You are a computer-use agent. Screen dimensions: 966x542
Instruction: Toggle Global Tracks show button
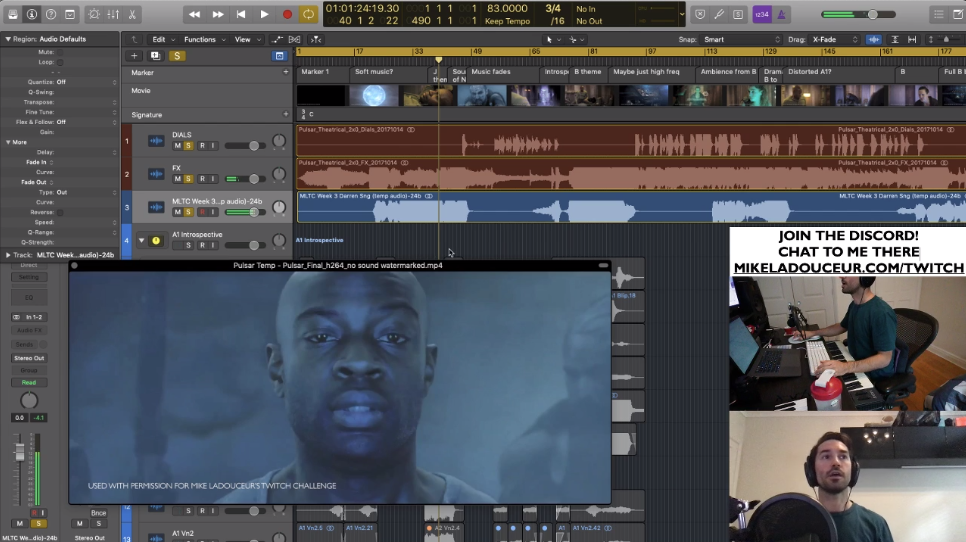279,56
